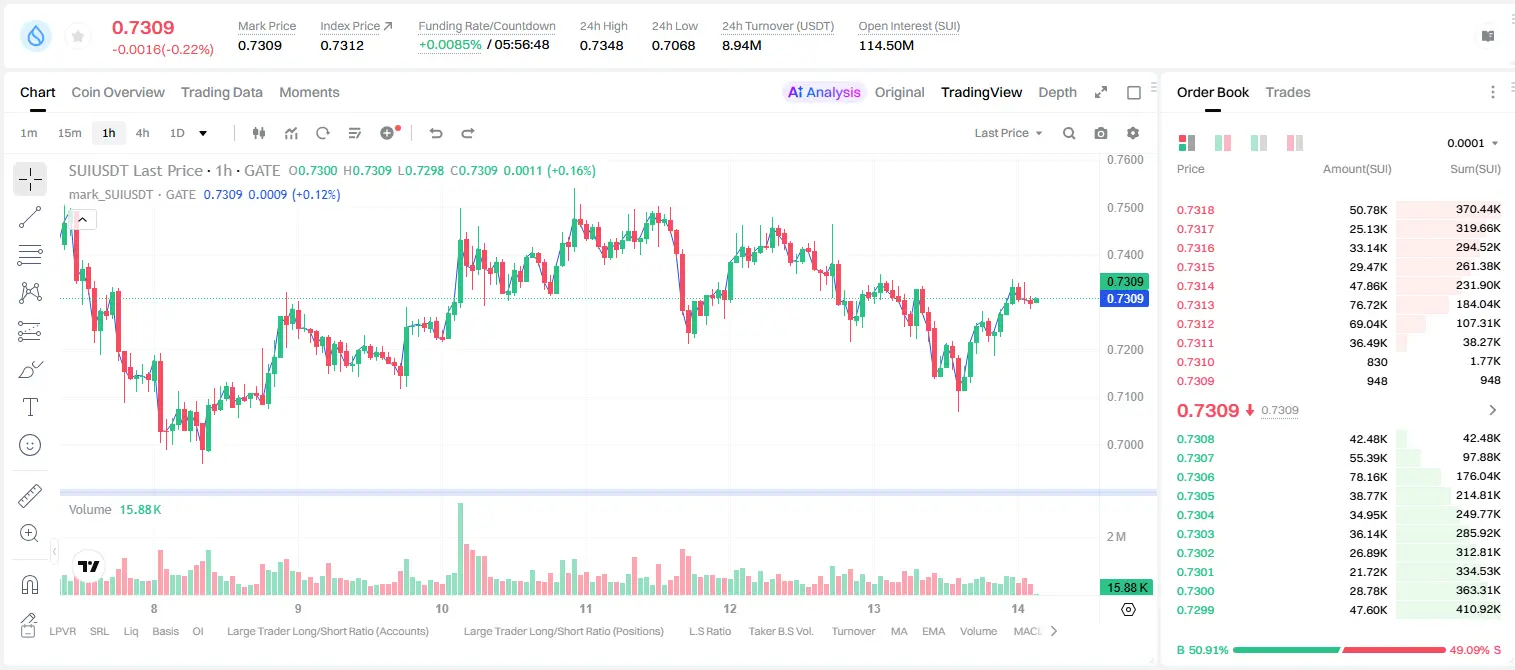1515x670 pixels.
Task: Select the trend line drawing tool
Action: pos(30,217)
